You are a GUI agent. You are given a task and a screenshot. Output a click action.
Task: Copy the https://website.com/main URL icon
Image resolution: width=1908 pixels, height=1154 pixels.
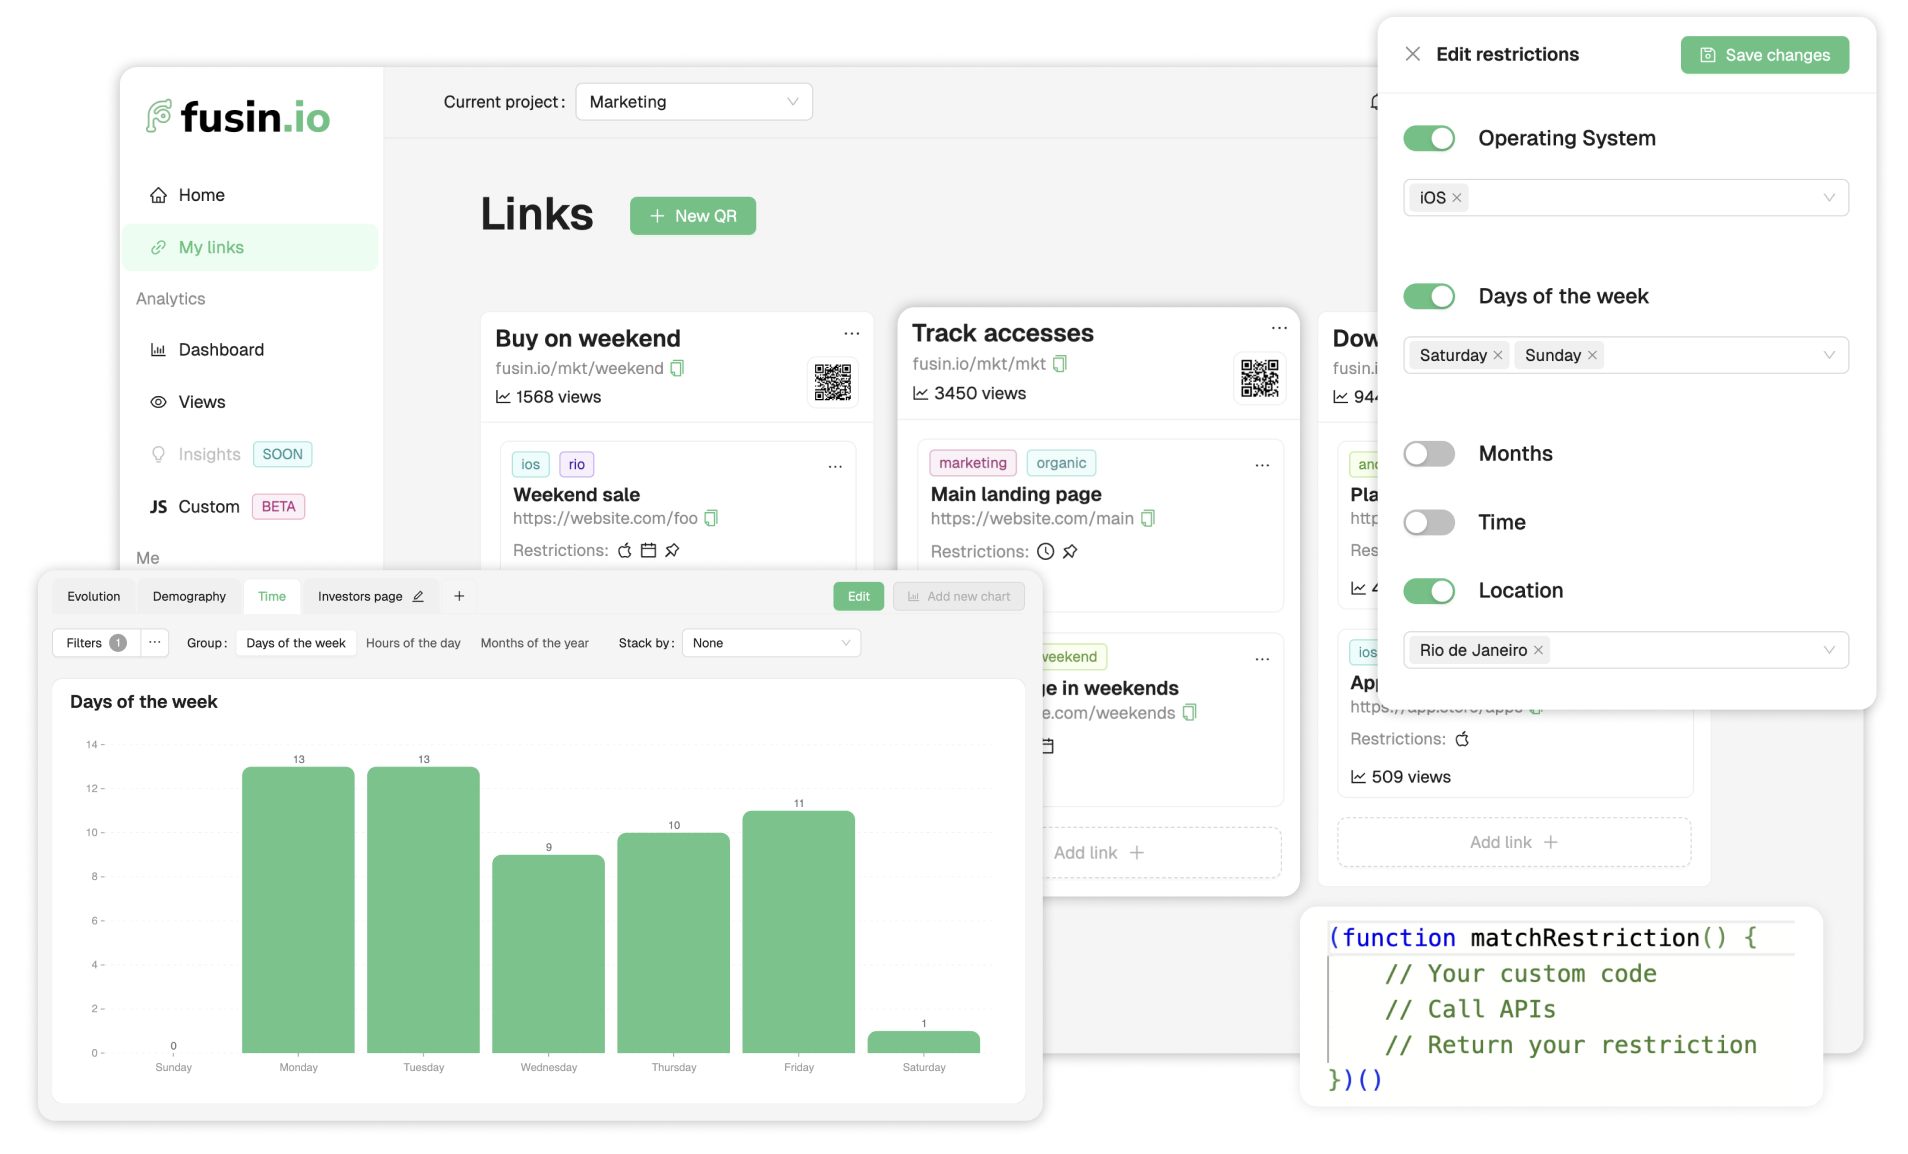(x=1148, y=518)
